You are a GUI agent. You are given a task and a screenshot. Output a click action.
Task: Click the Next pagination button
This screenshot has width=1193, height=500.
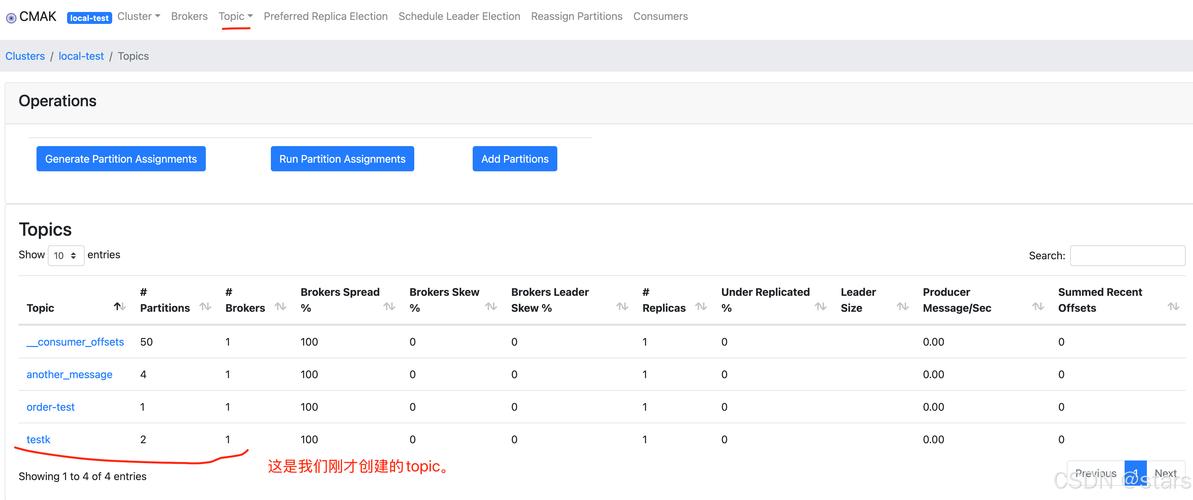tap(1166, 473)
